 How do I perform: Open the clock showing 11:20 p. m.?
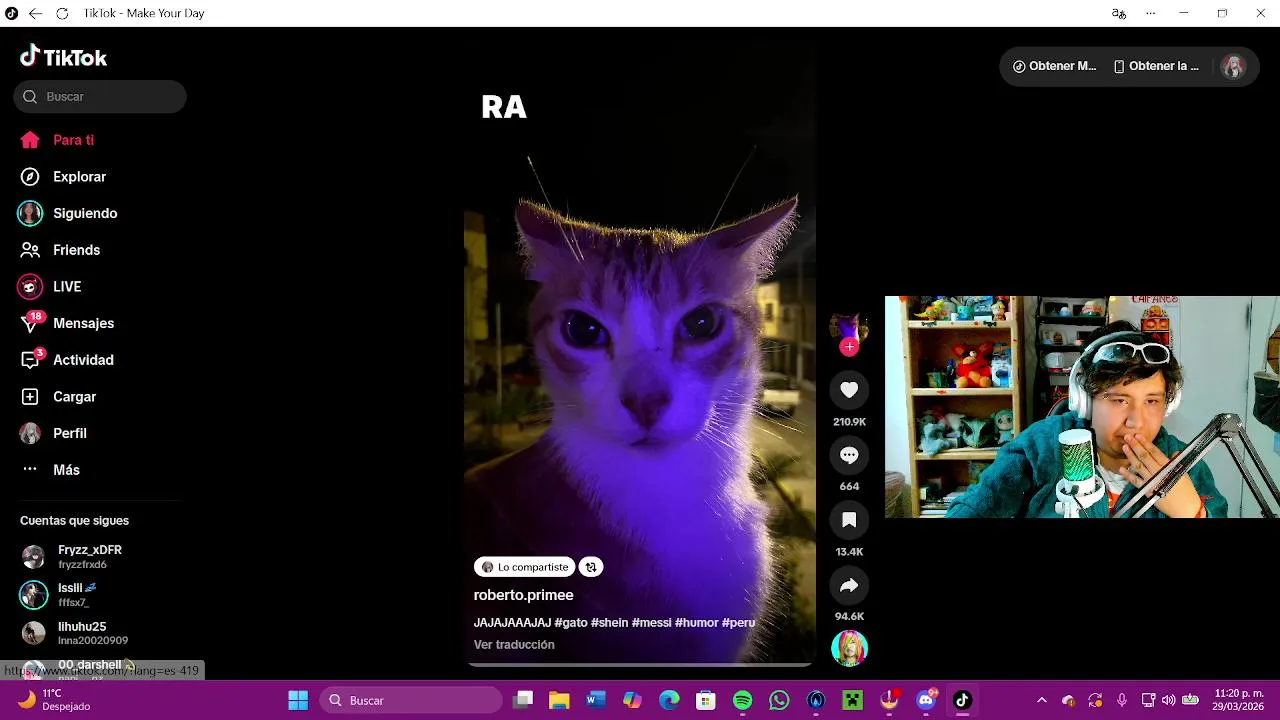[x=1238, y=700]
